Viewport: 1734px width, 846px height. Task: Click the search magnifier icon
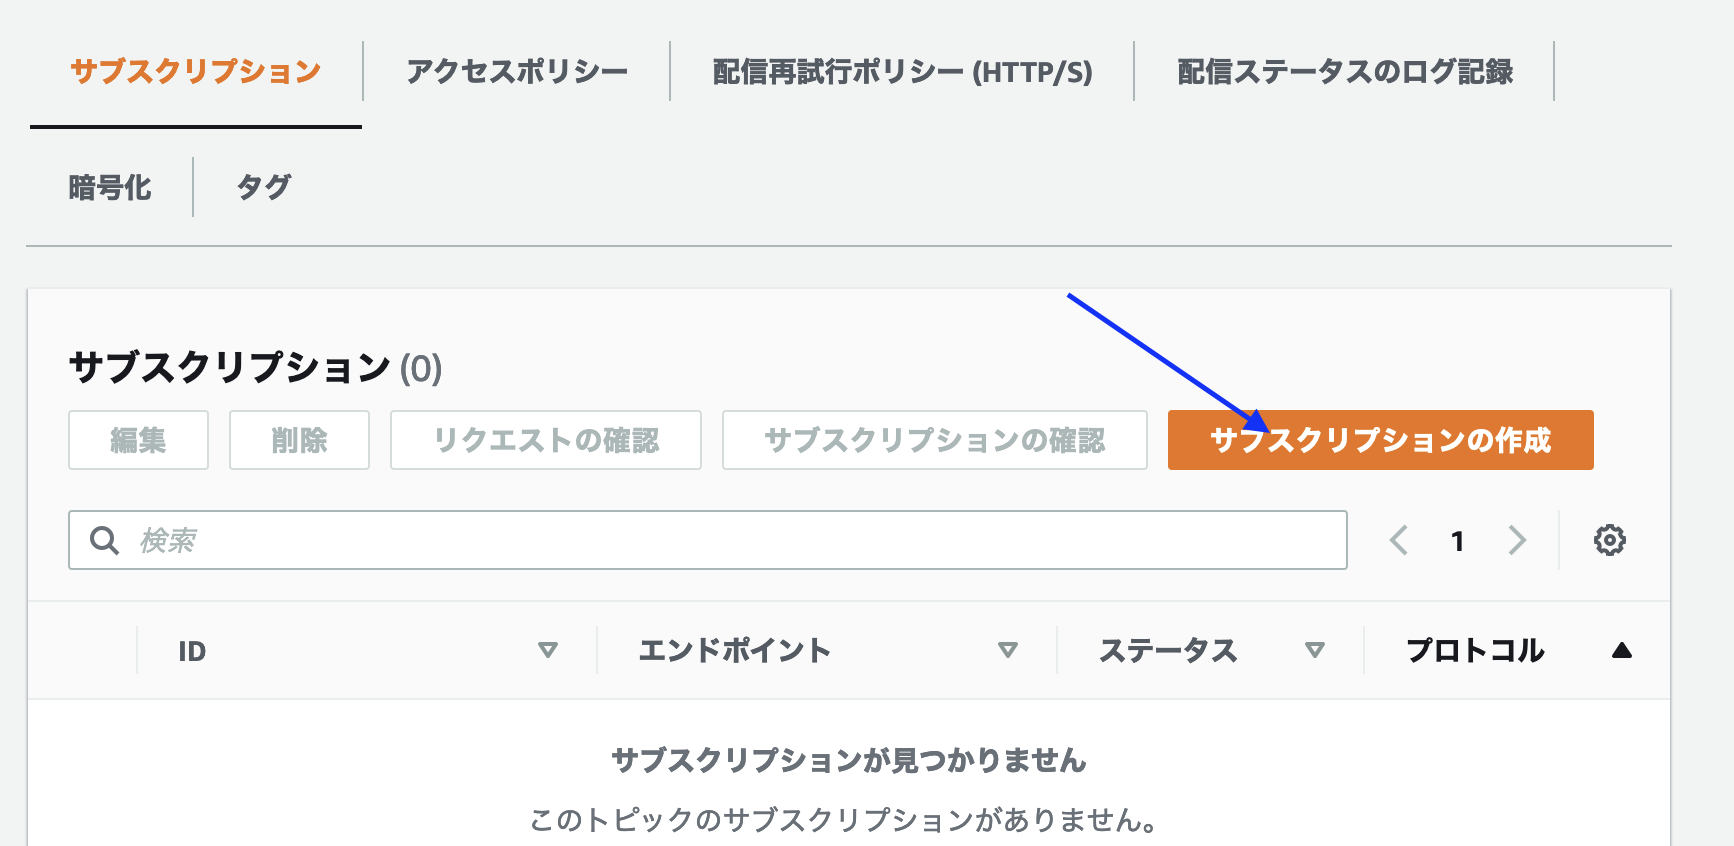coord(104,540)
